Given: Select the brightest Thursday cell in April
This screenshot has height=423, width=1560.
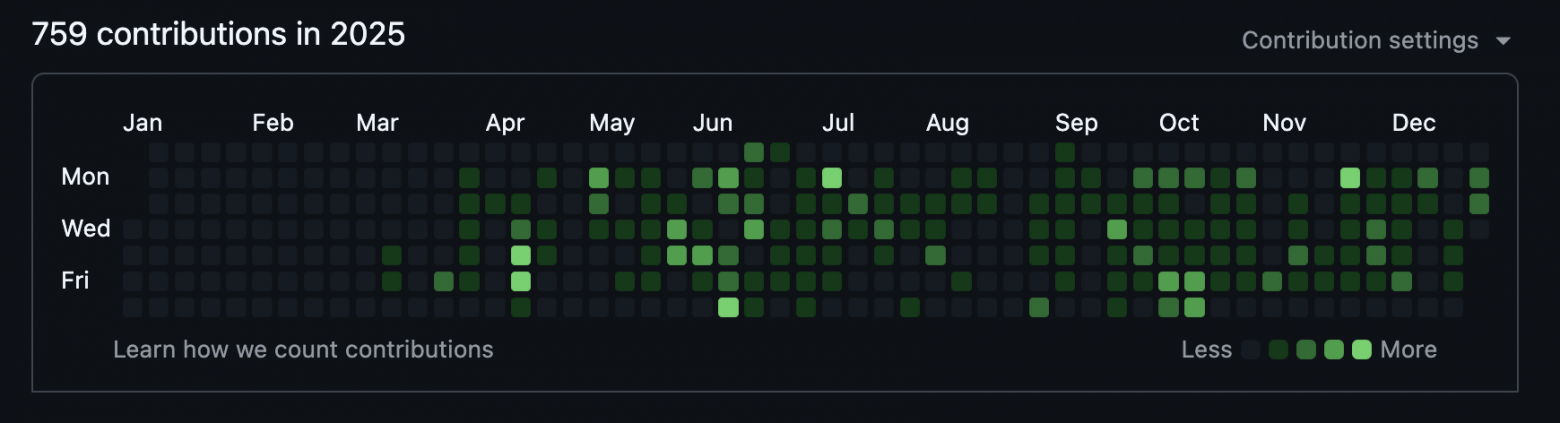Looking at the screenshot, I should [521, 255].
